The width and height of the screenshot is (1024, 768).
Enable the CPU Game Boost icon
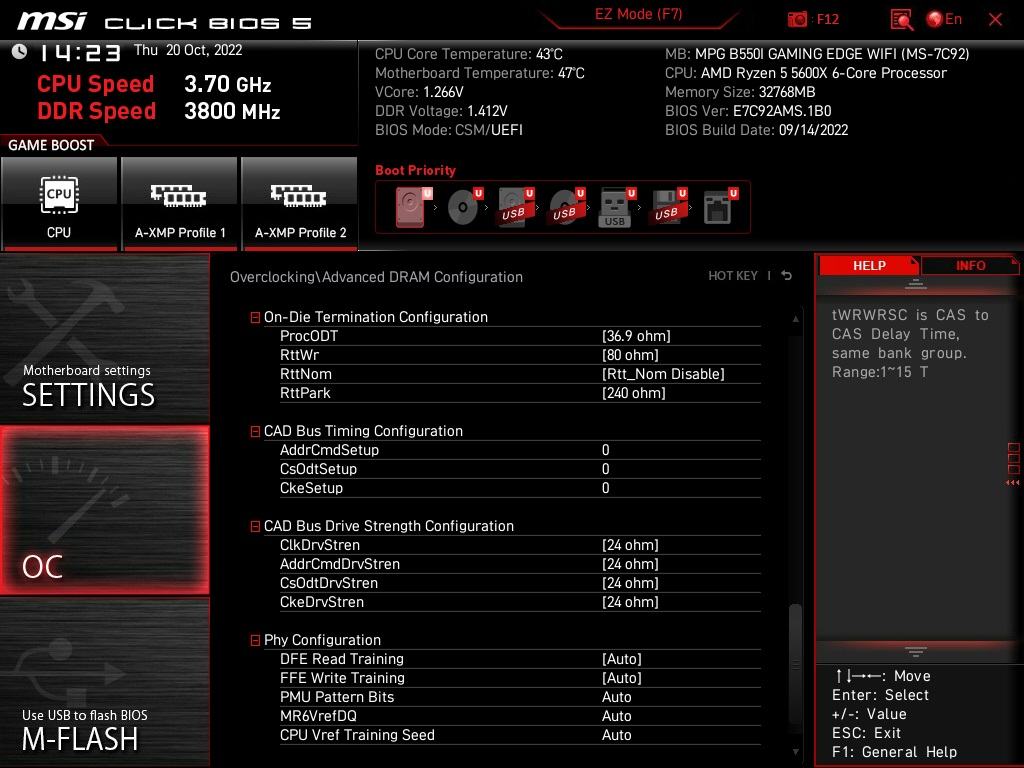click(59, 204)
